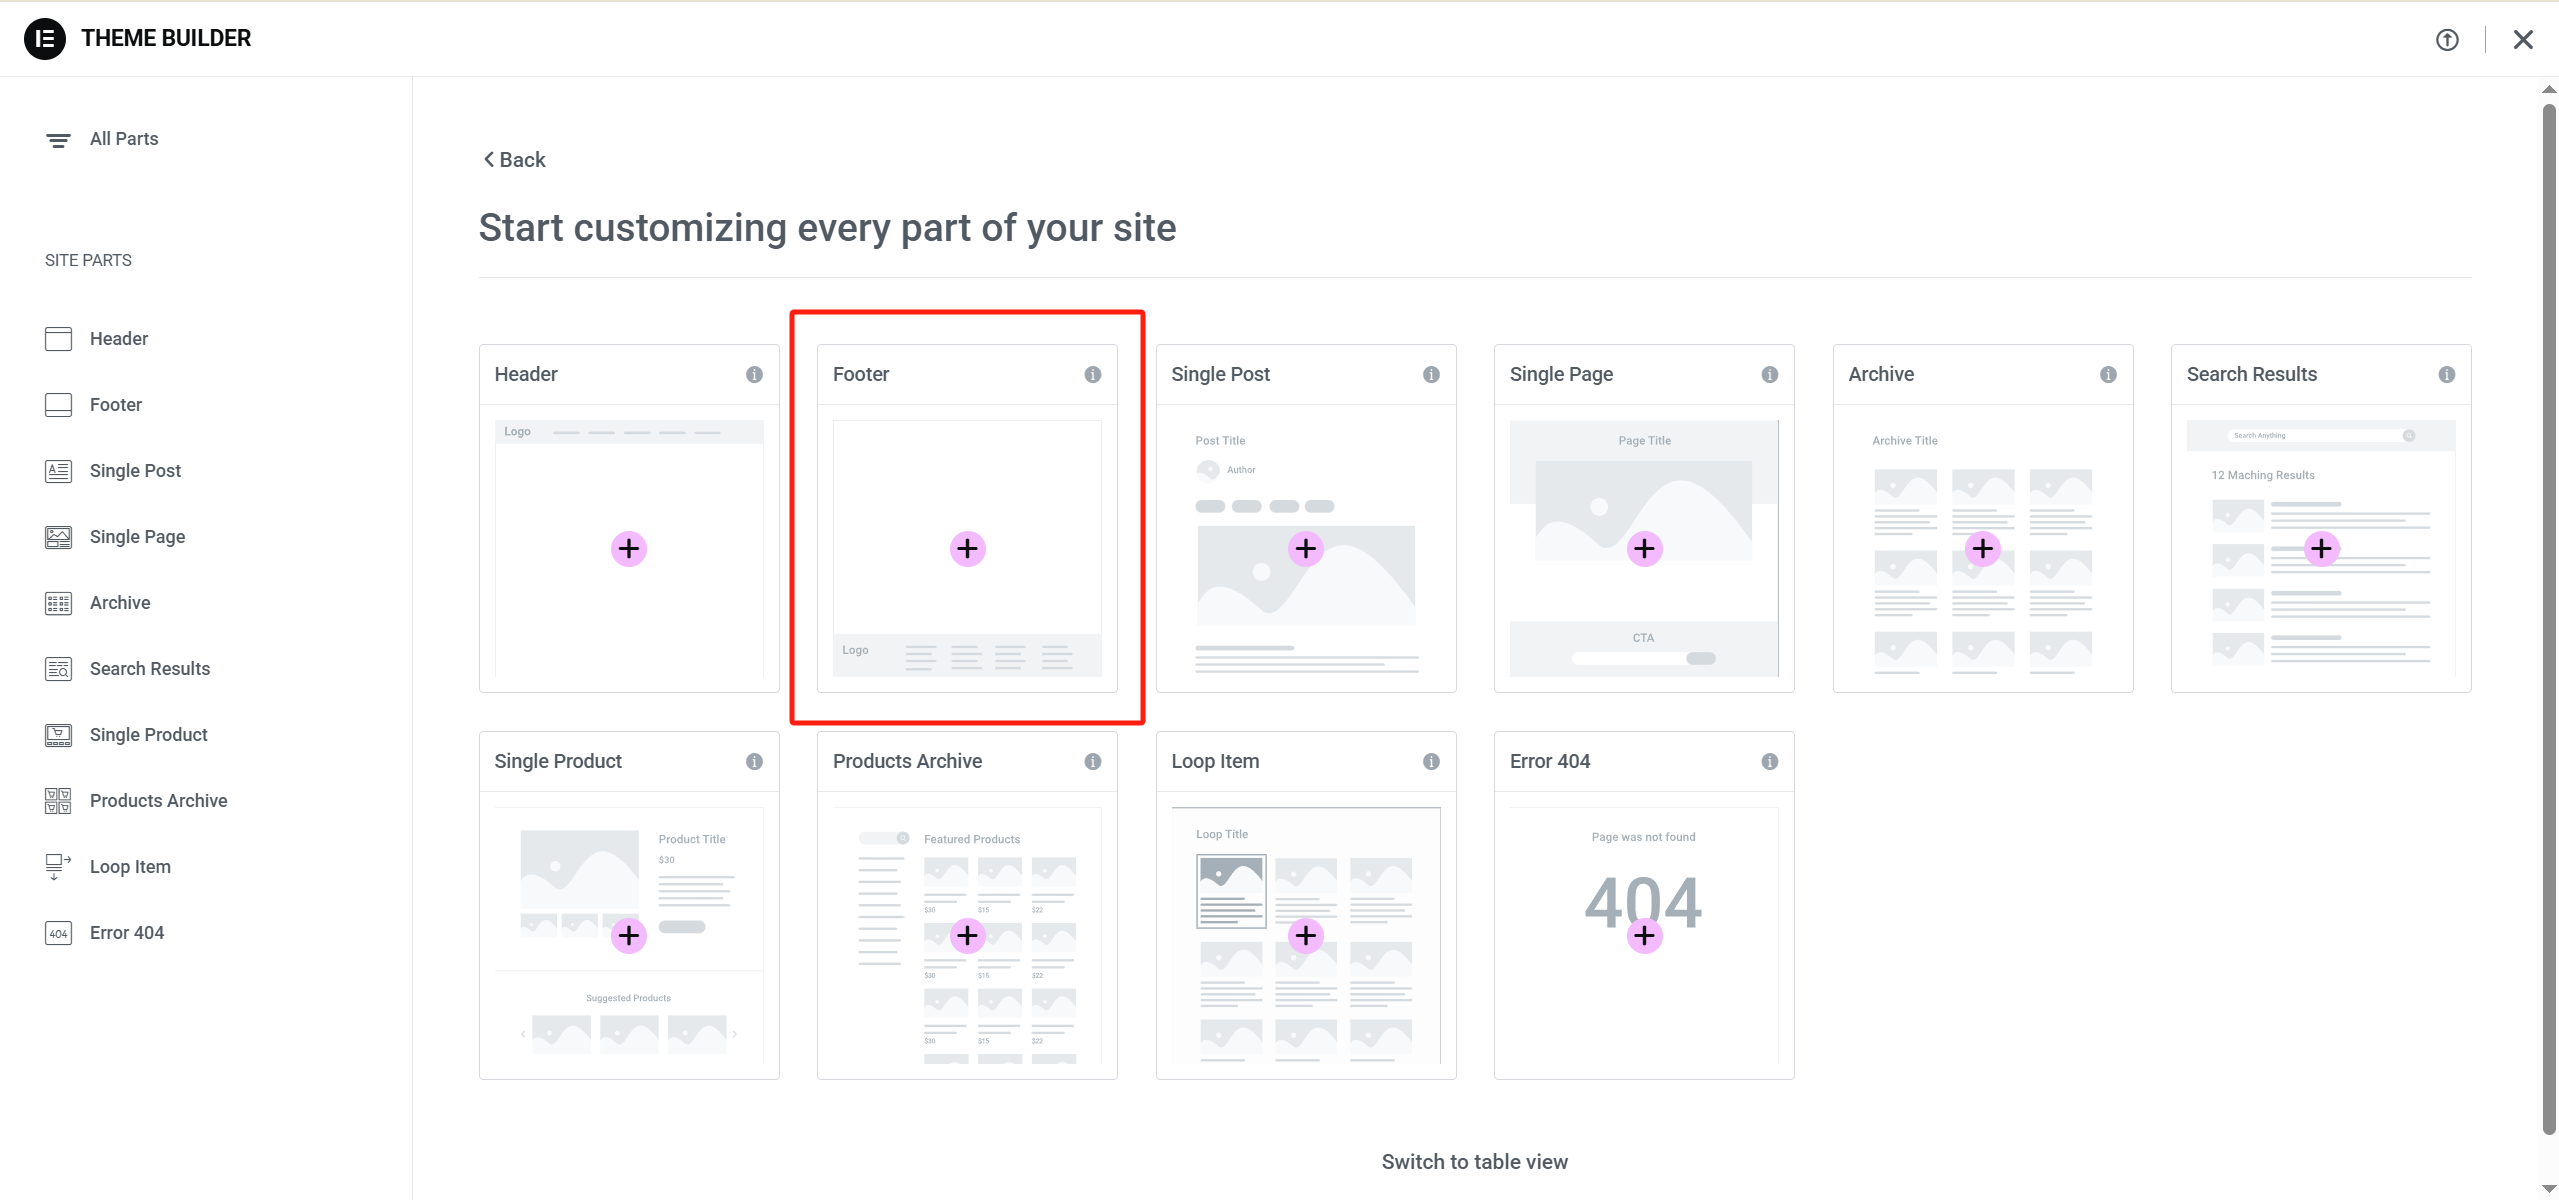Go to Error 404 sidebar item
Screen dimensions: 2559x1200
point(126,933)
